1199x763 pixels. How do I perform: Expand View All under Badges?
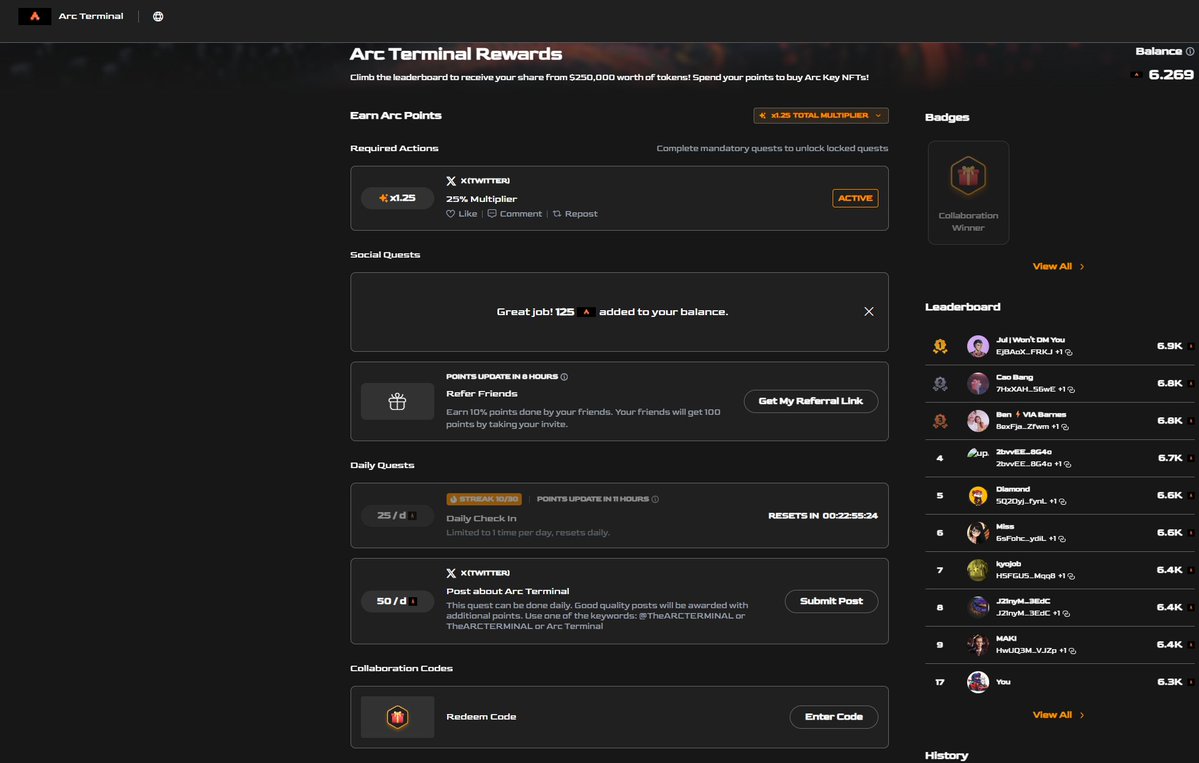(x=1059, y=266)
